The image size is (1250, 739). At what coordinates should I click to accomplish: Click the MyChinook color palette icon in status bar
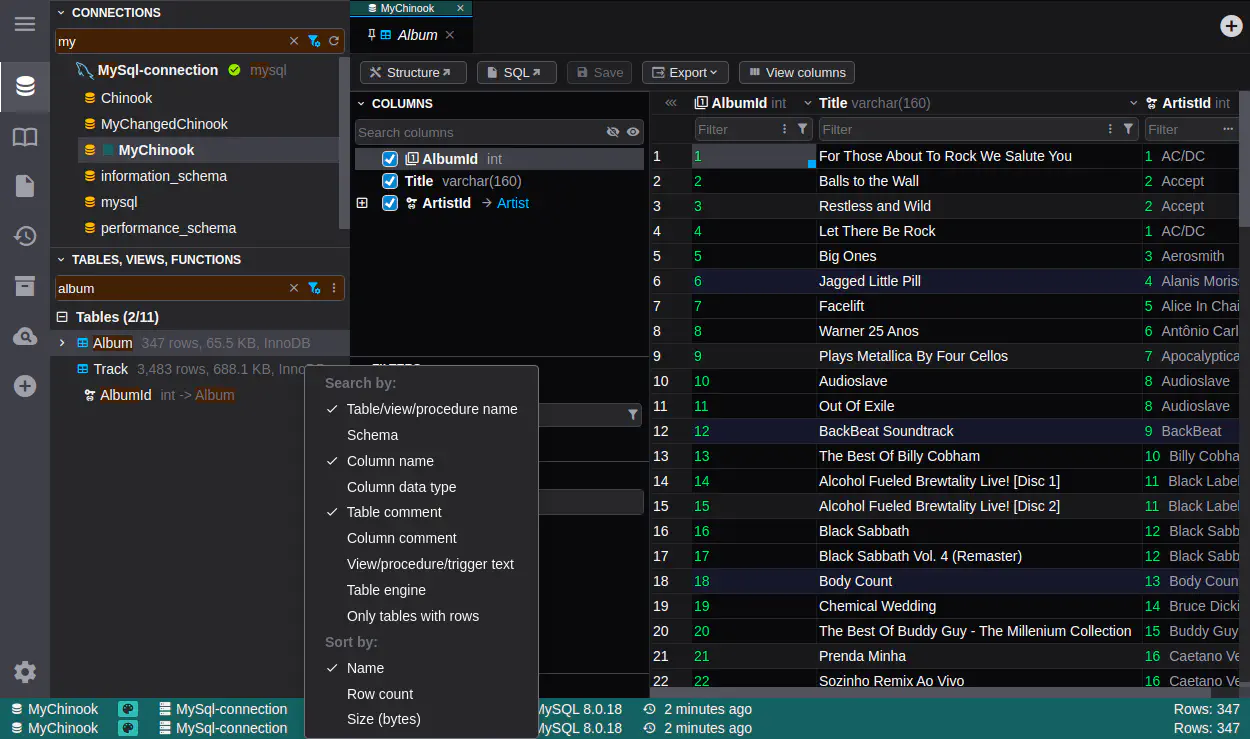point(128,709)
